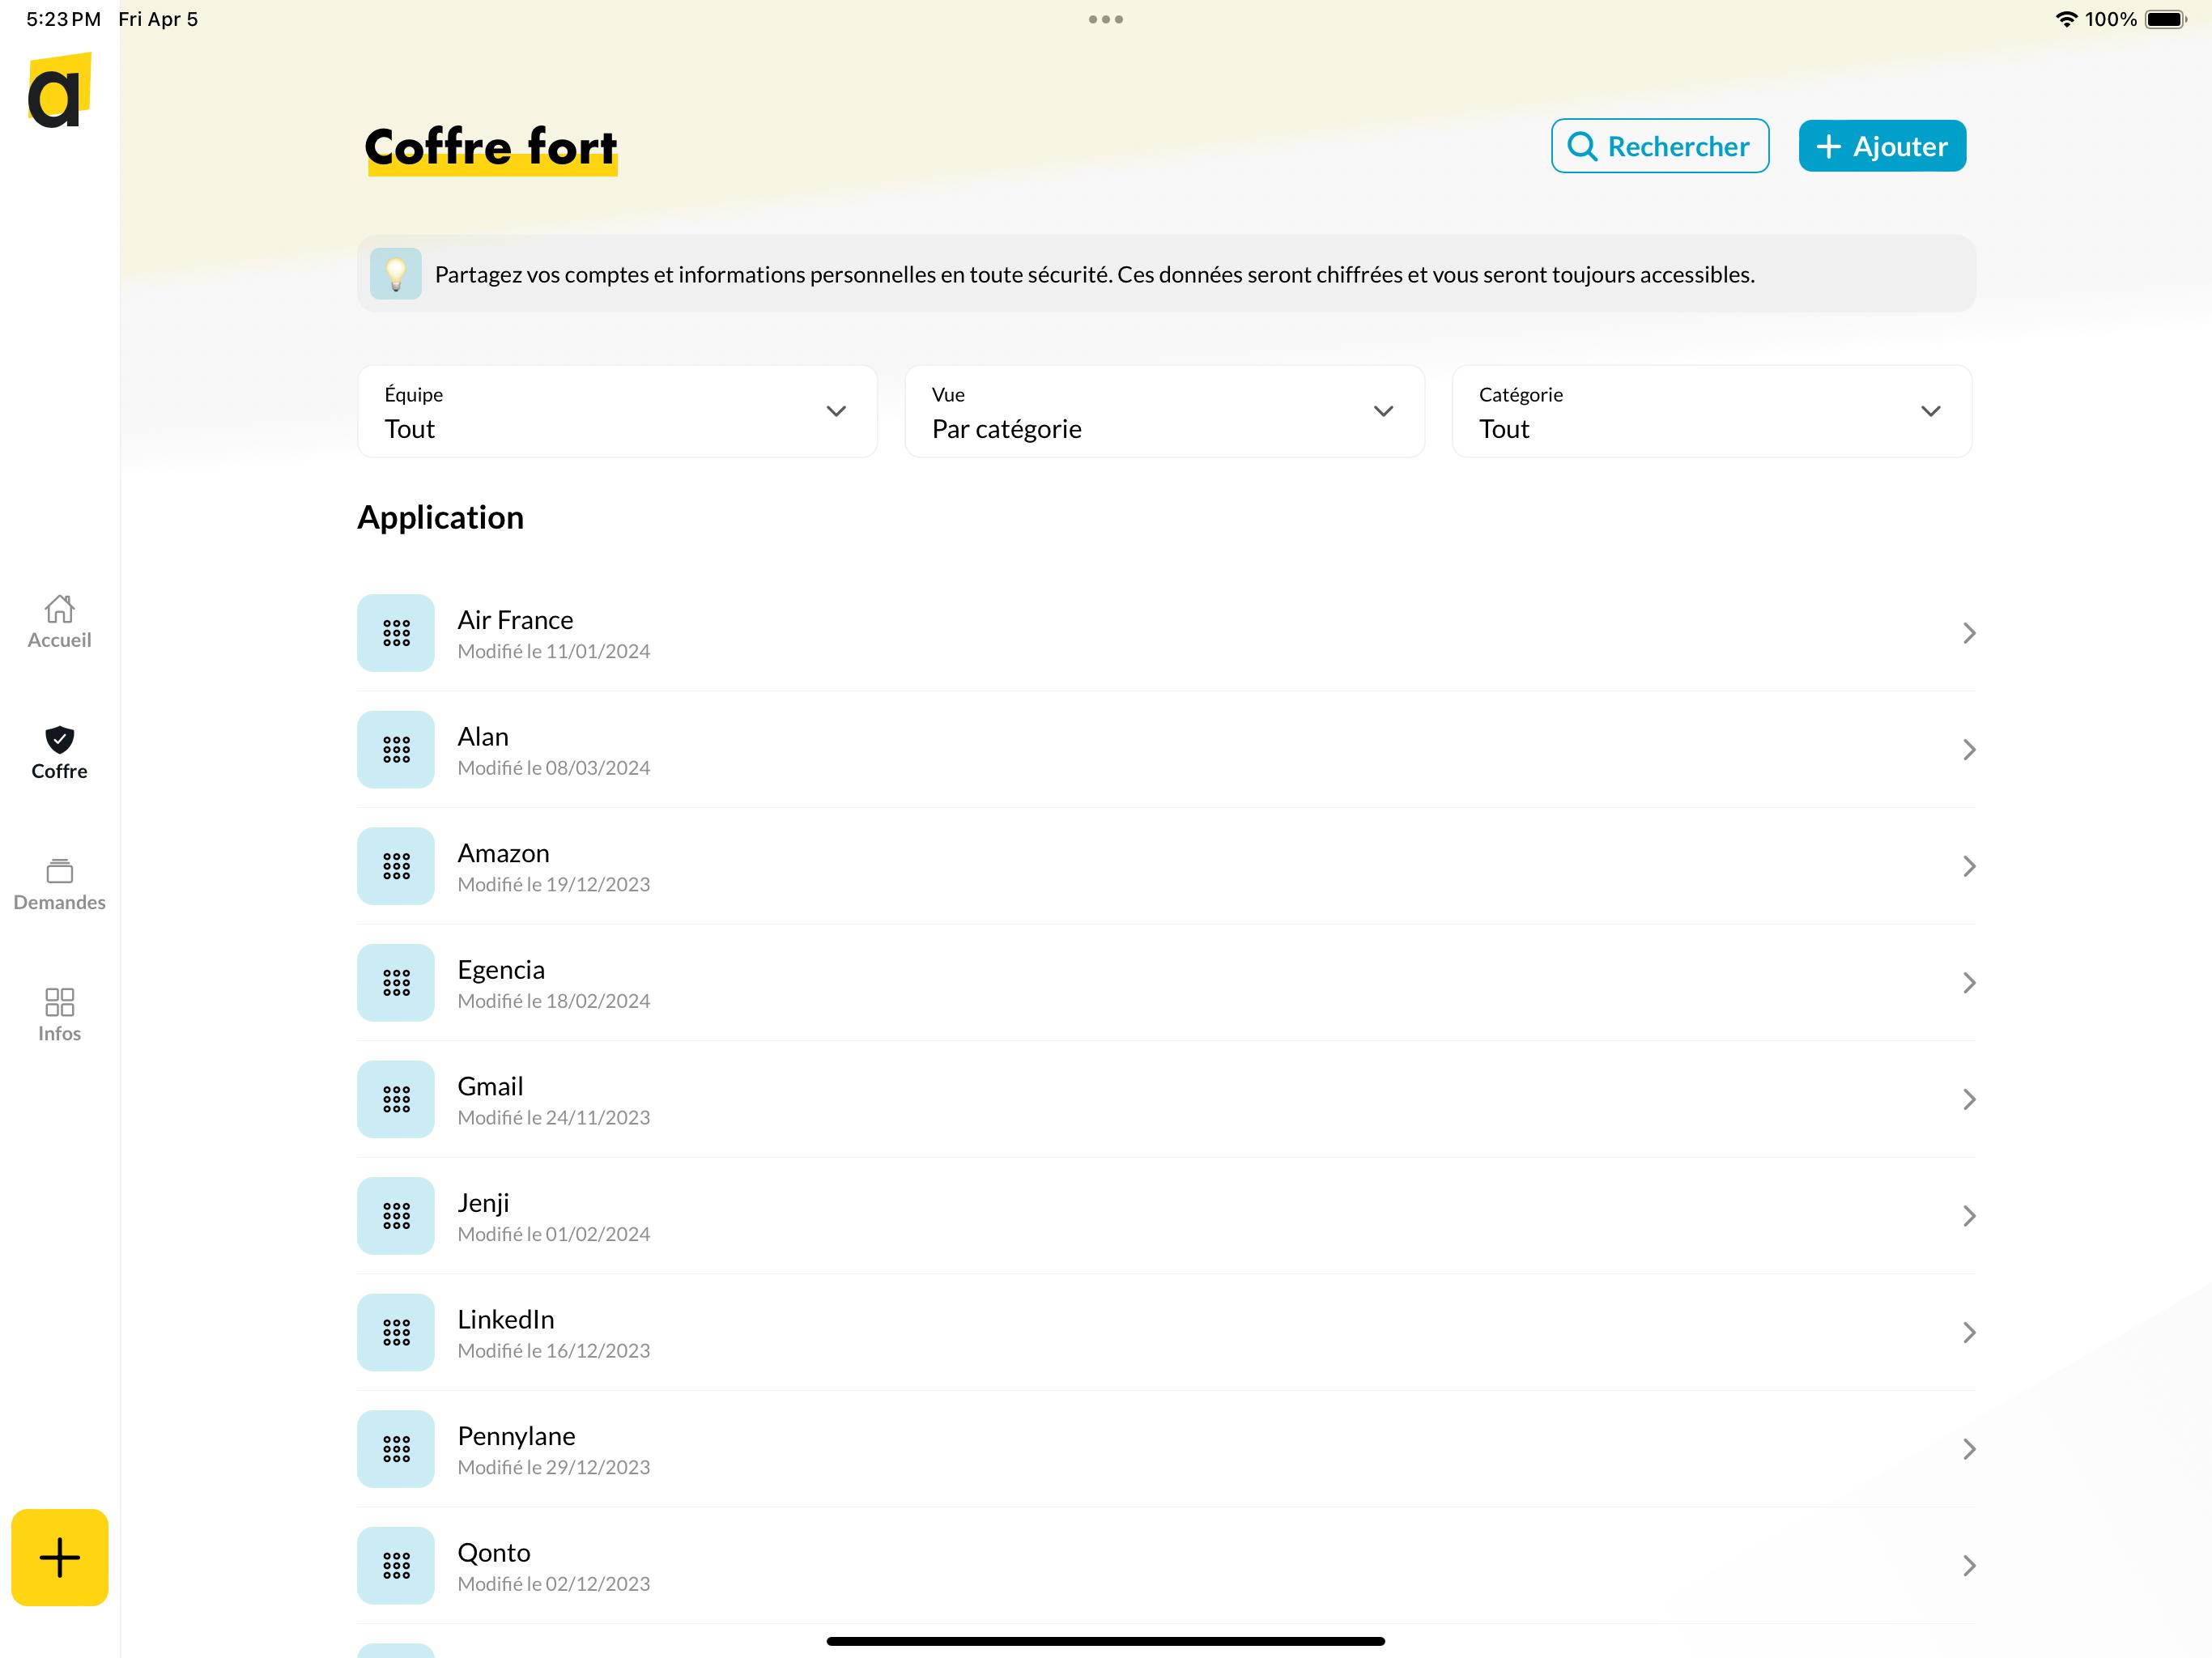
Task: Expand the Air France entry chevron
Action: (x=1969, y=633)
